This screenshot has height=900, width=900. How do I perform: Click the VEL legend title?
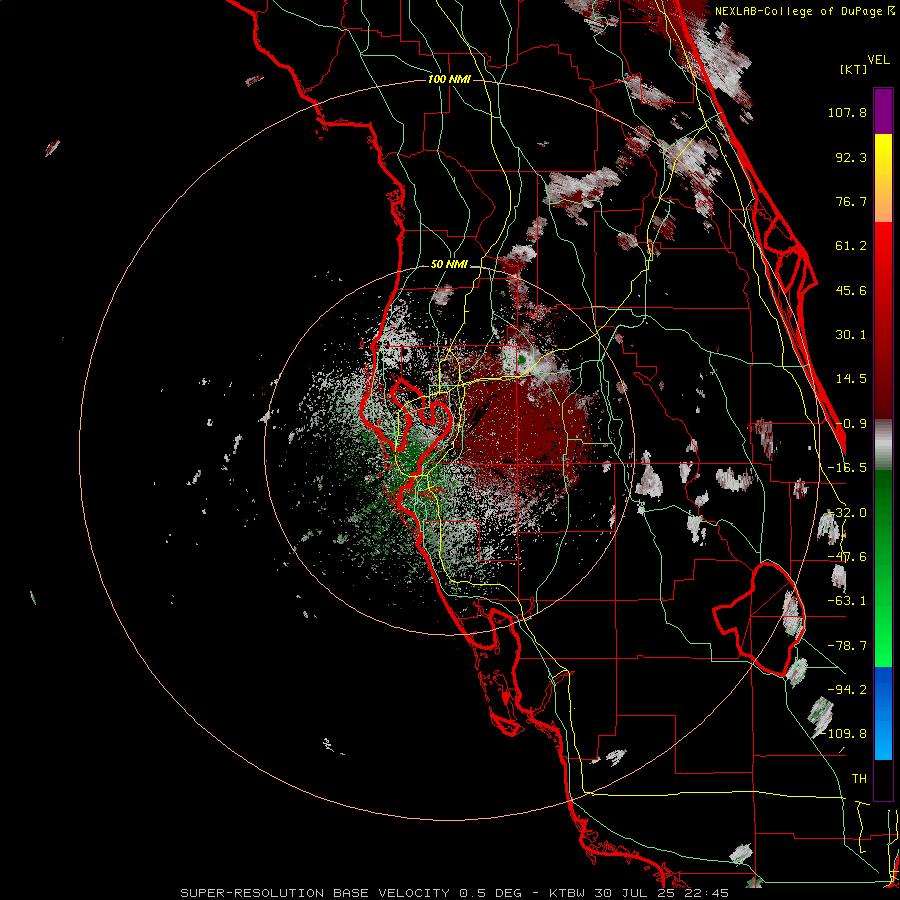tap(879, 60)
